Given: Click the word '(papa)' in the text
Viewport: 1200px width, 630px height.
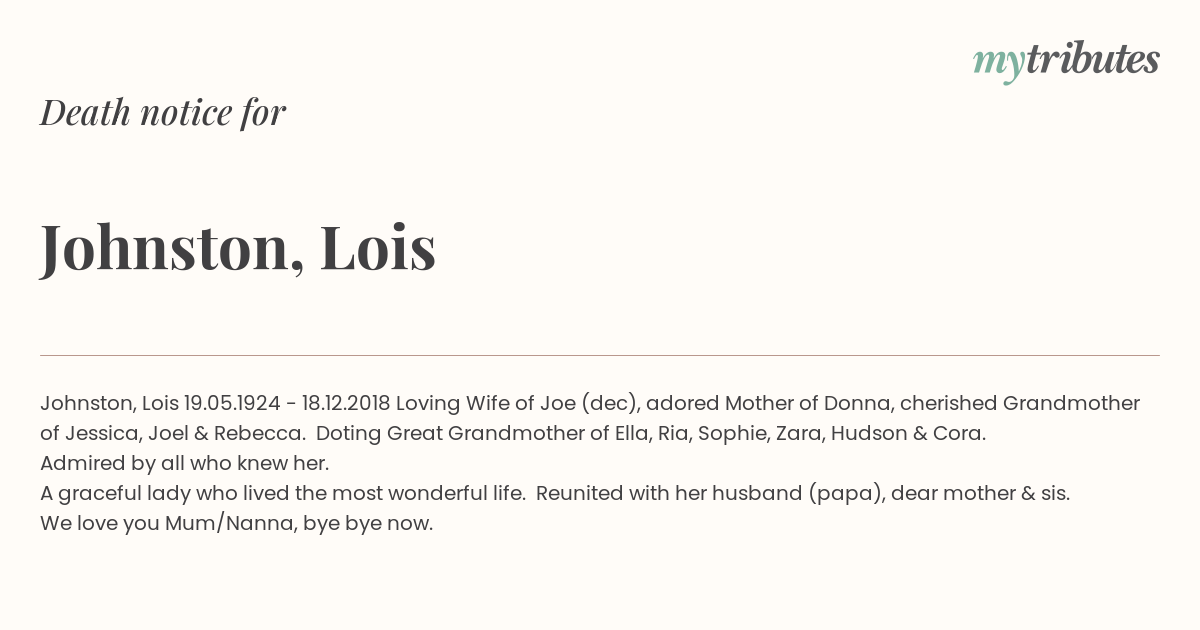Looking at the screenshot, I should (x=846, y=494).
